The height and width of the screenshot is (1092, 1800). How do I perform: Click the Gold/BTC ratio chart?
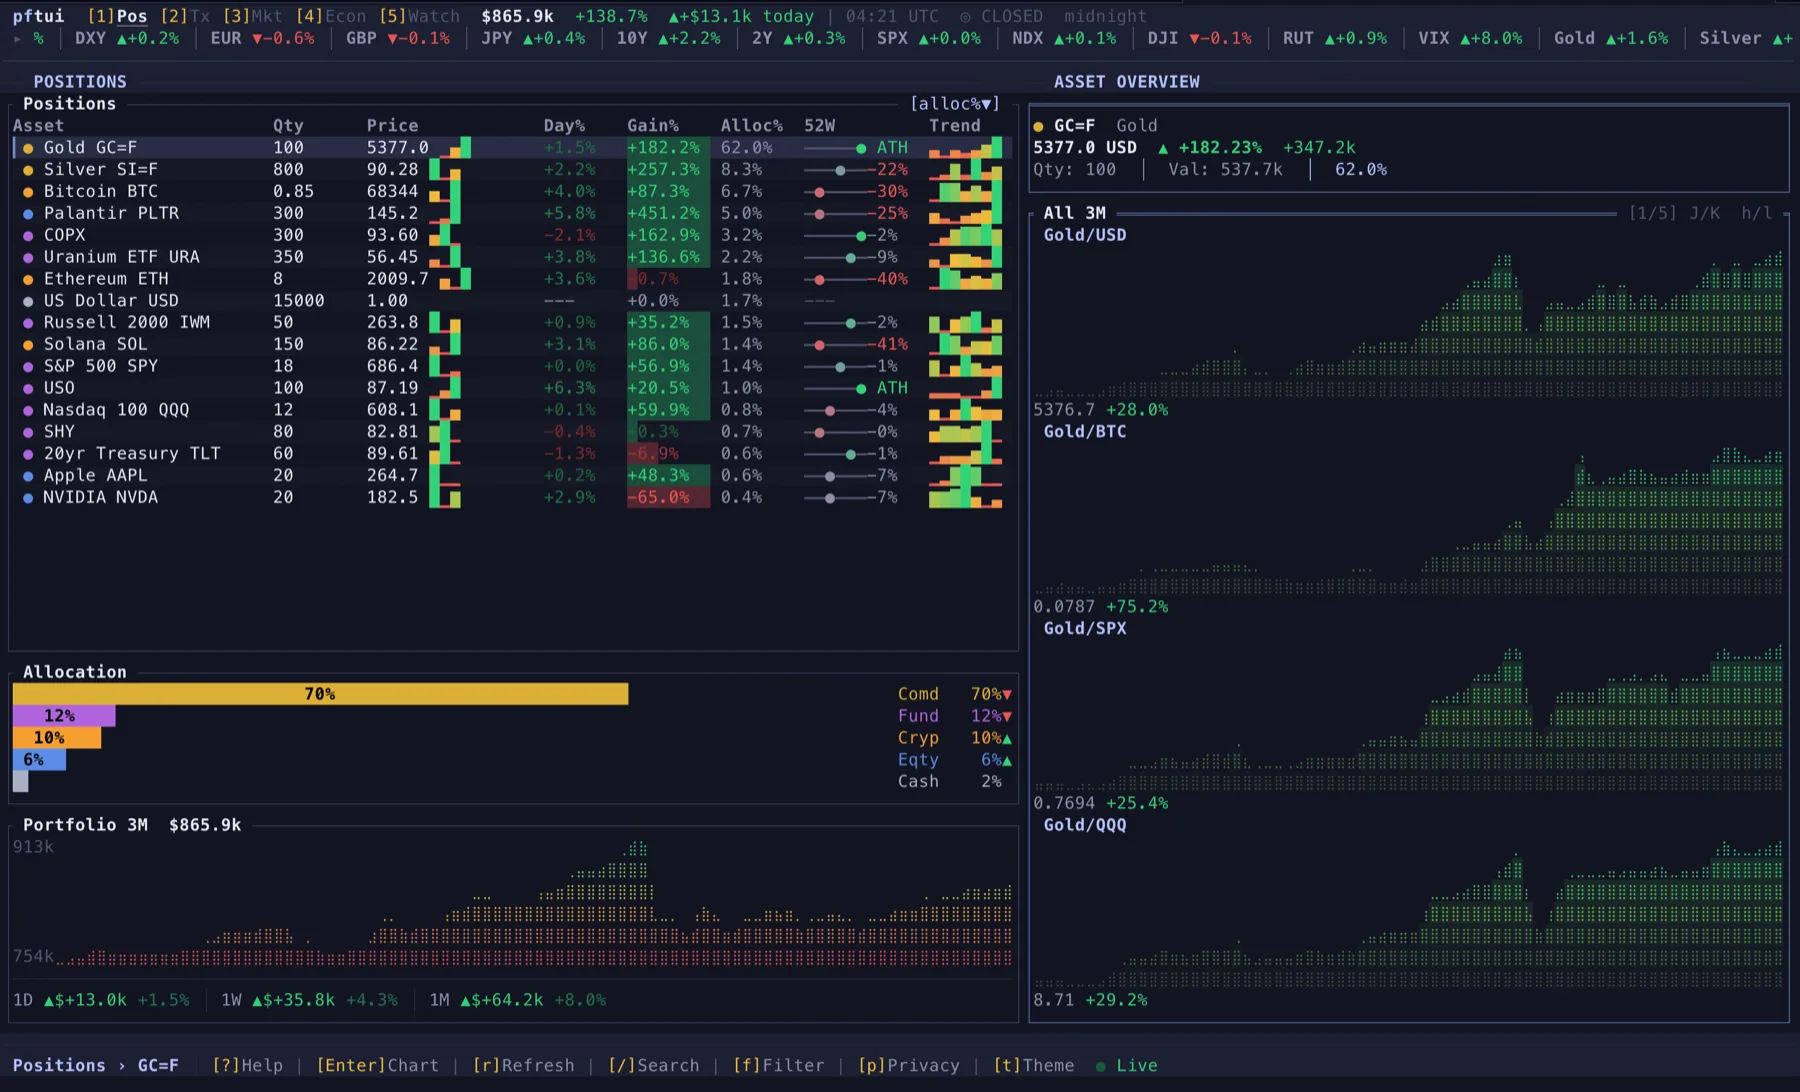(x=1408, y=520)
